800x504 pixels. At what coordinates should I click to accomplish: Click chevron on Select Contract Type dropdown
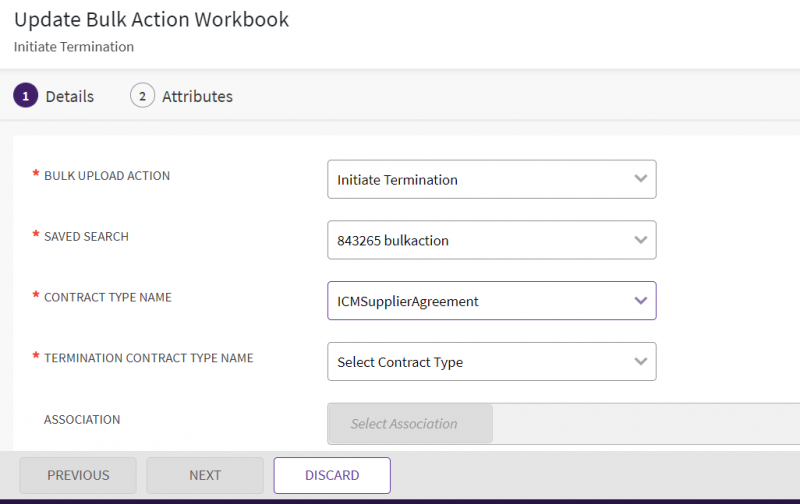[x=641, y=361]
